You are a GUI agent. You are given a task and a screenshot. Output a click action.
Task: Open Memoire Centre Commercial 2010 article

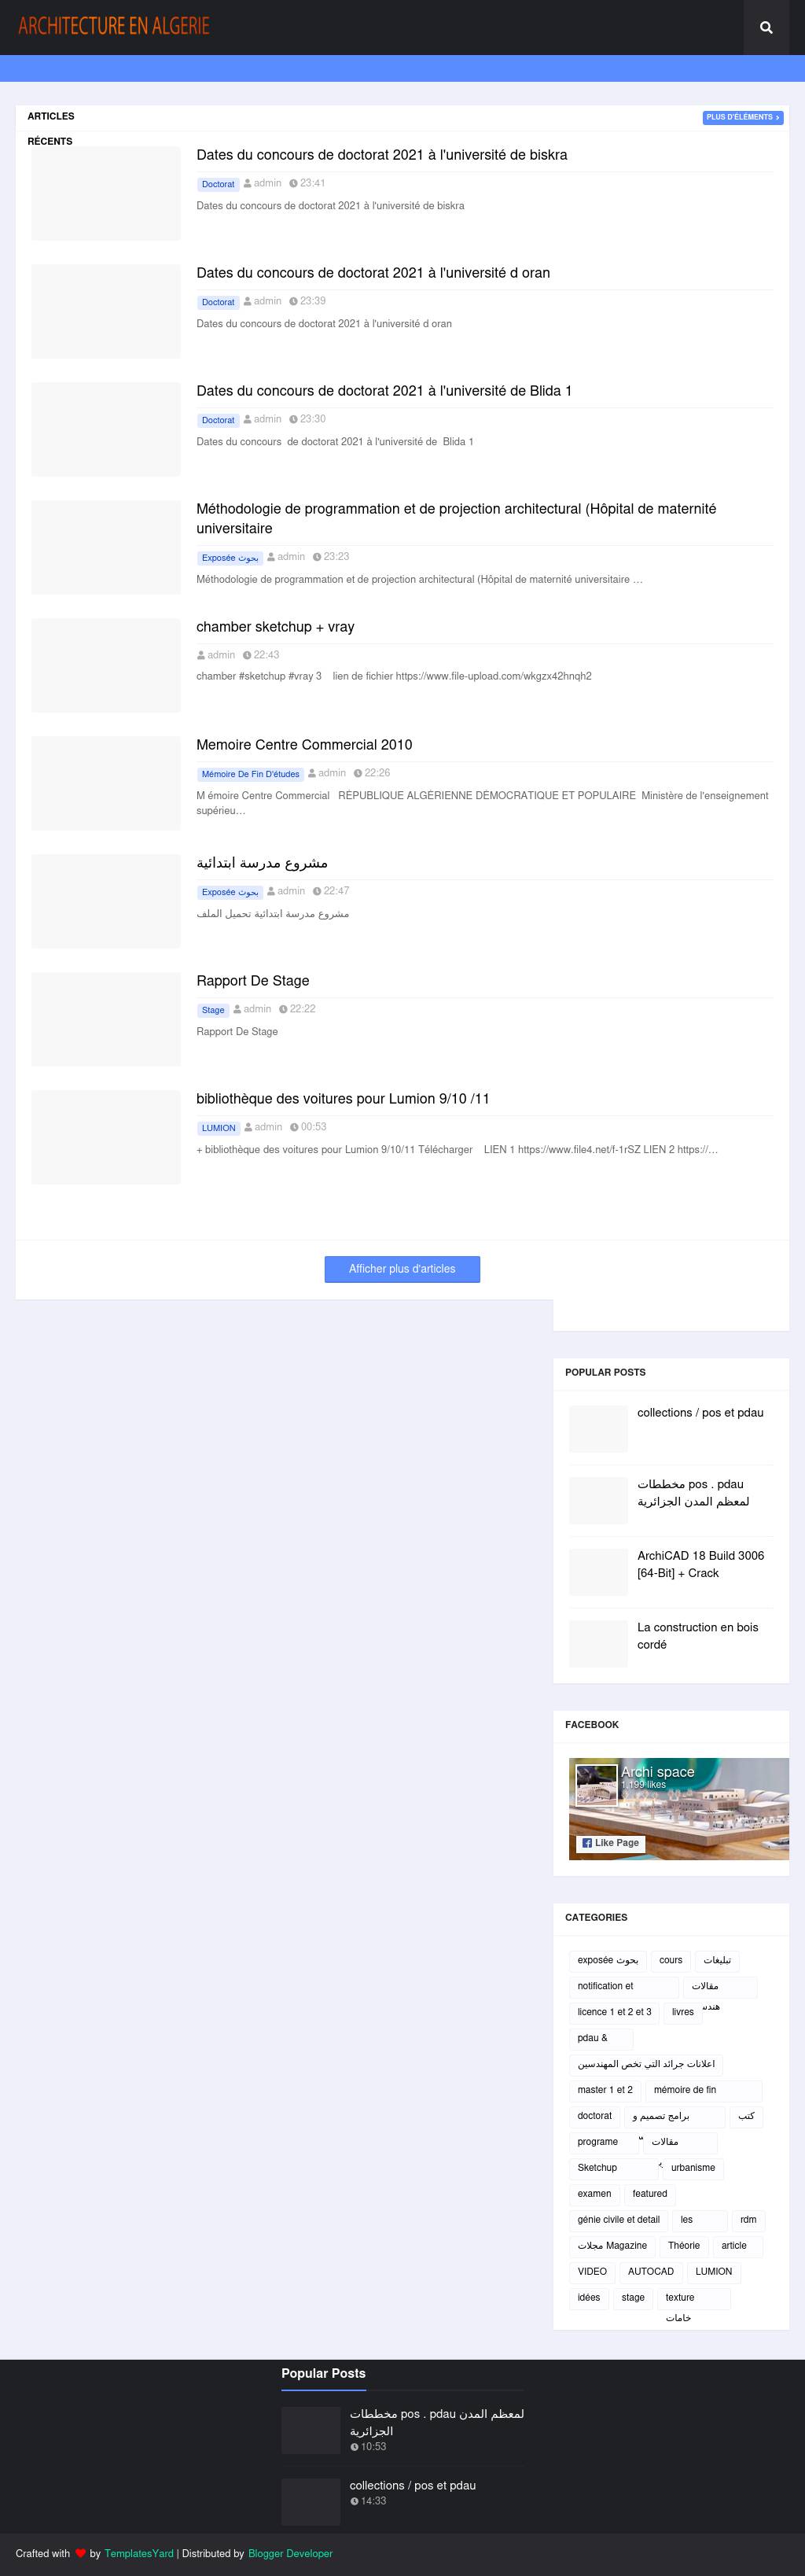(x=304, y=745)
